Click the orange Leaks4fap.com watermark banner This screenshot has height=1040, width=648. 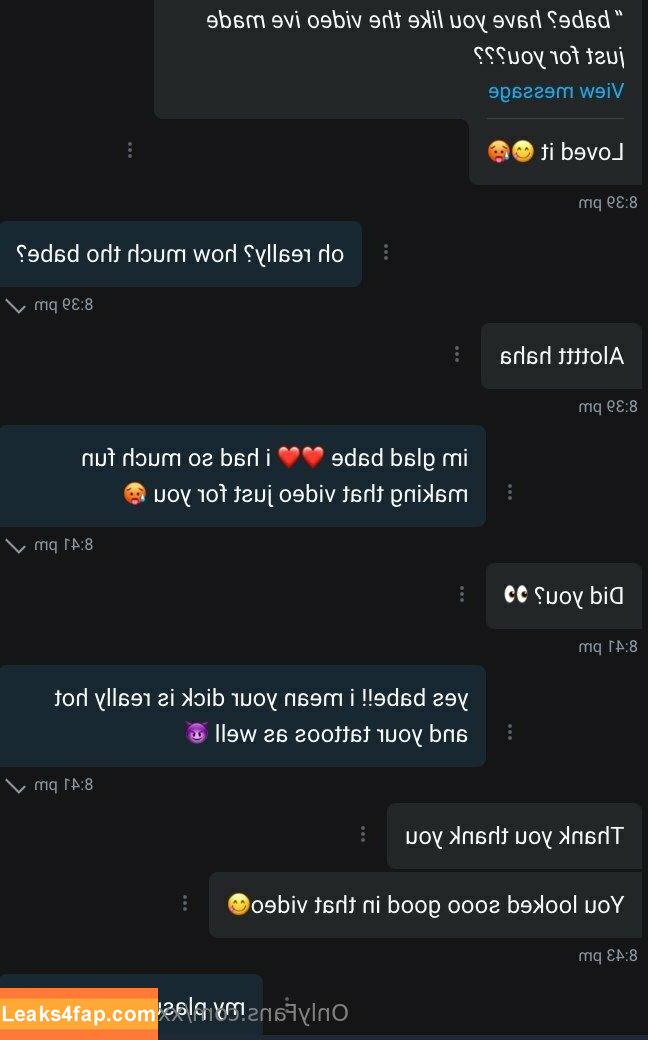(79, 1013)
